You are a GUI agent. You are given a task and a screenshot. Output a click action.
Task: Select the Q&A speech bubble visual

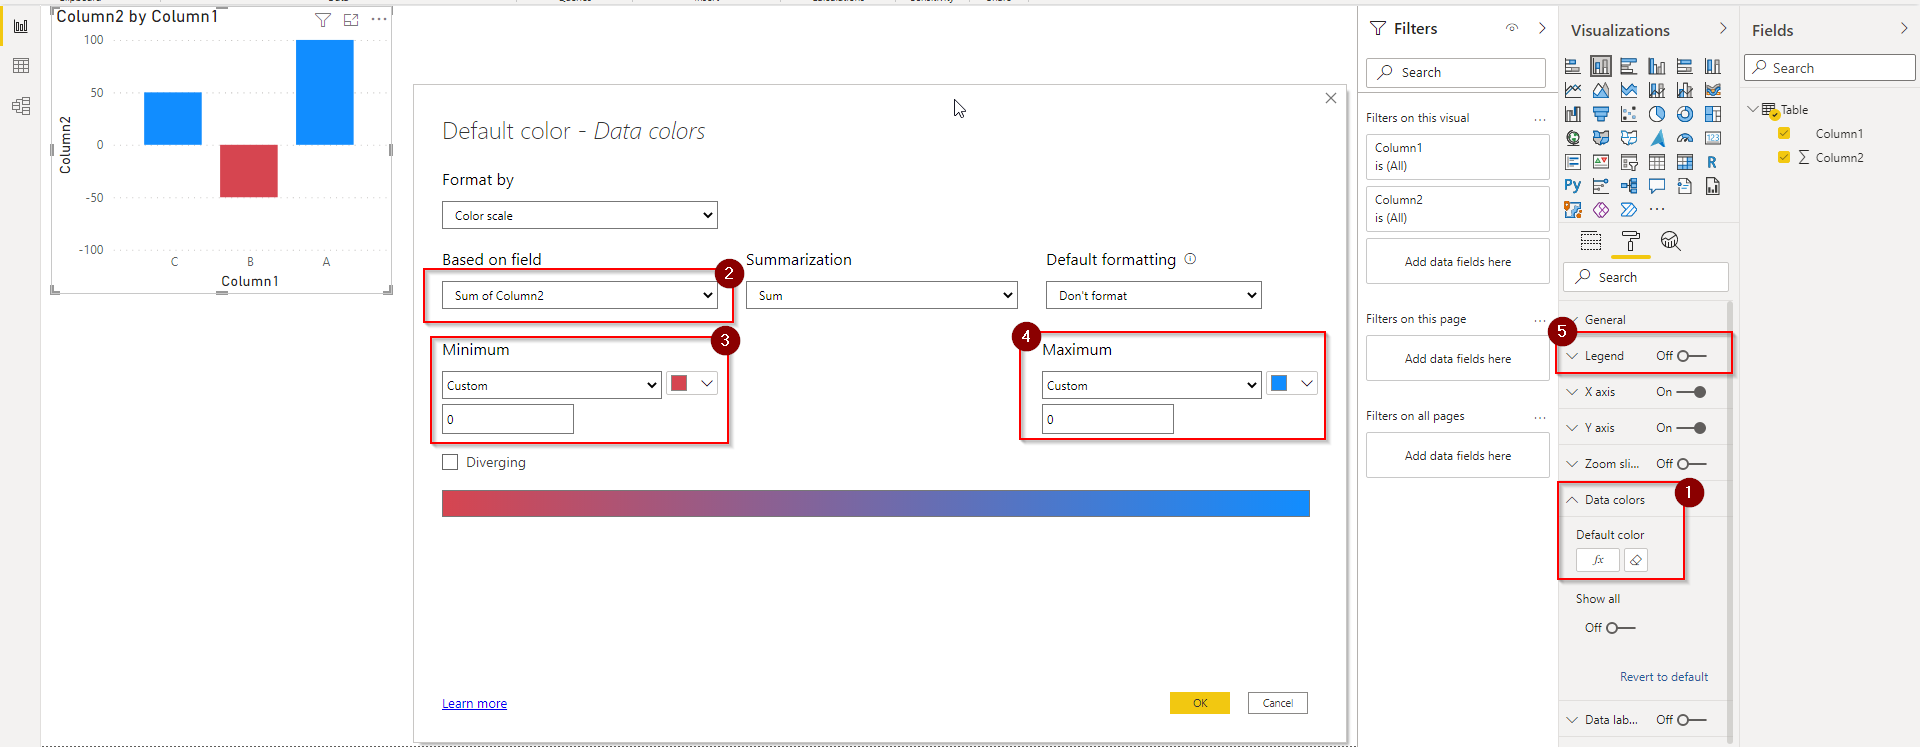coord(1657,186)
